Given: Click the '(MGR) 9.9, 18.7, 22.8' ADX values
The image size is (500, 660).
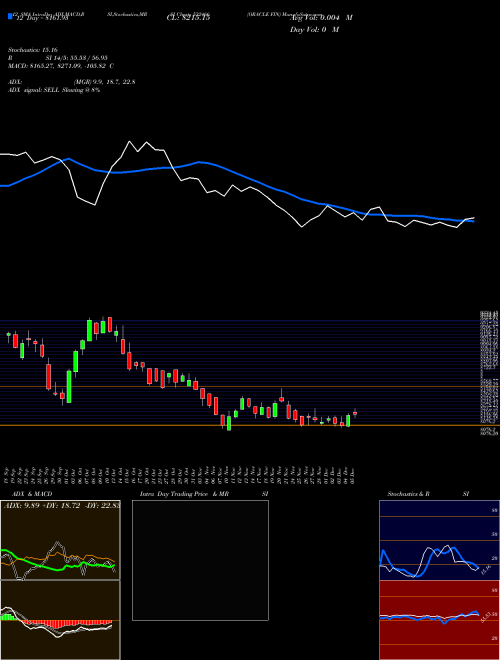Looking at the screenshot, I should tap(104, 82).
